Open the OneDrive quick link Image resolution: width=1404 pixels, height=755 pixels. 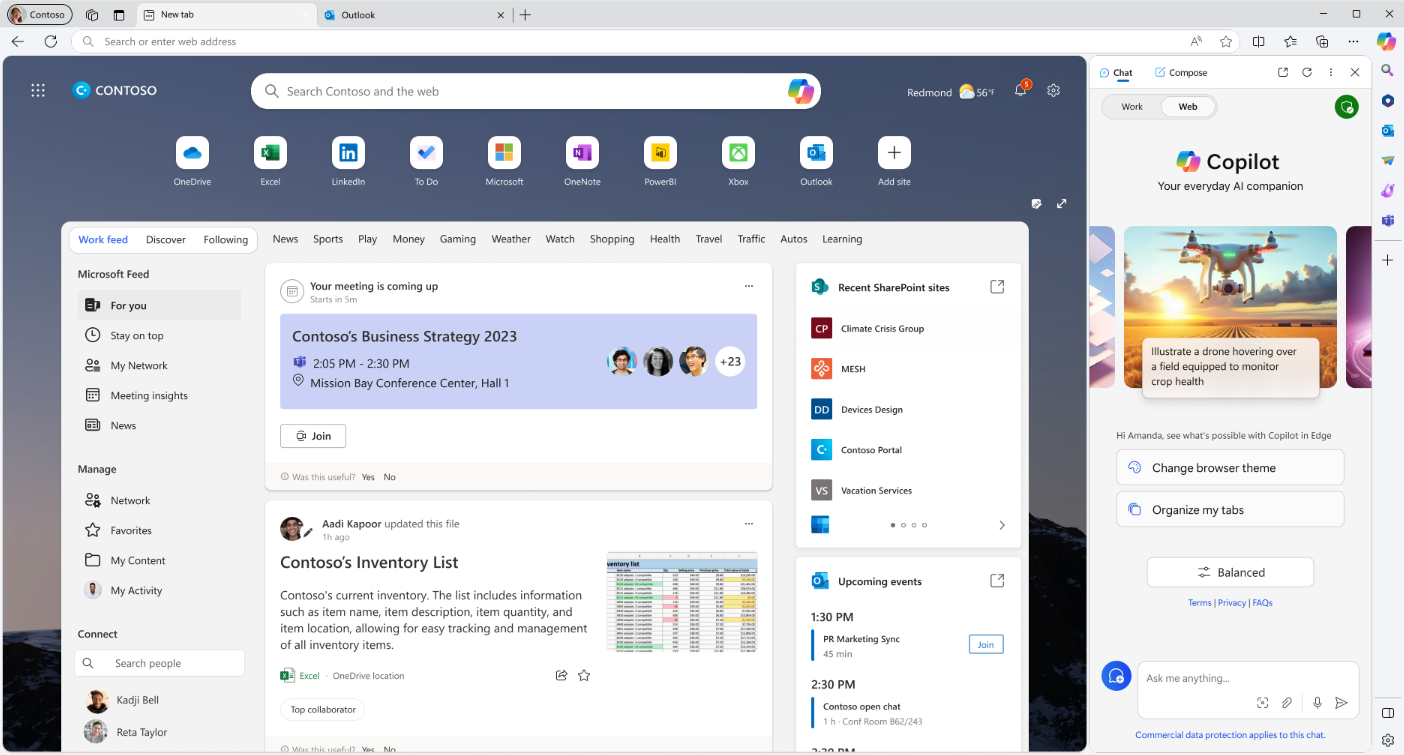(192, 153)
